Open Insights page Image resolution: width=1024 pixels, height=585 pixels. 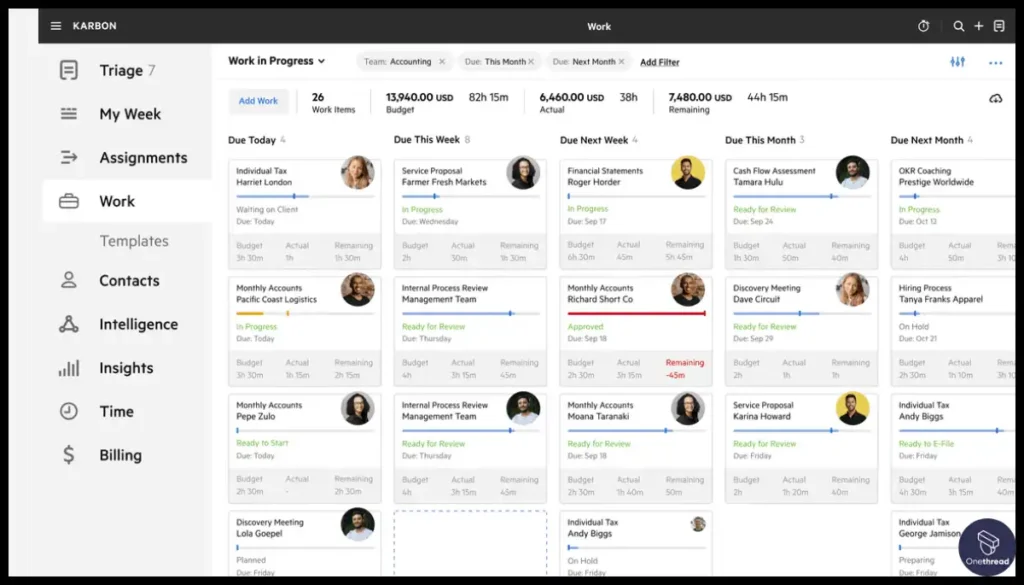coord(127,368)
